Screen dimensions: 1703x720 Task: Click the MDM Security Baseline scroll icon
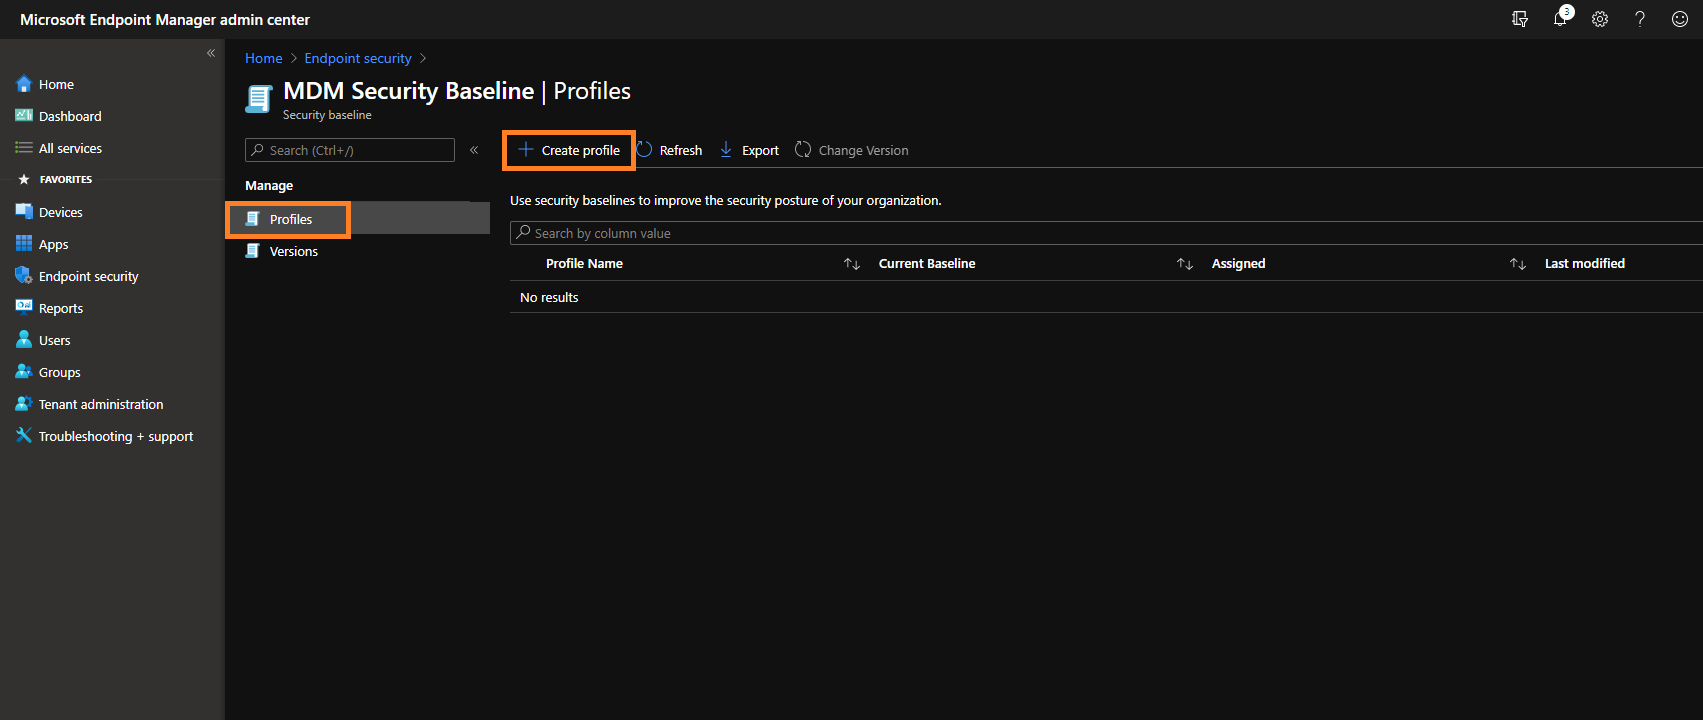259,99
